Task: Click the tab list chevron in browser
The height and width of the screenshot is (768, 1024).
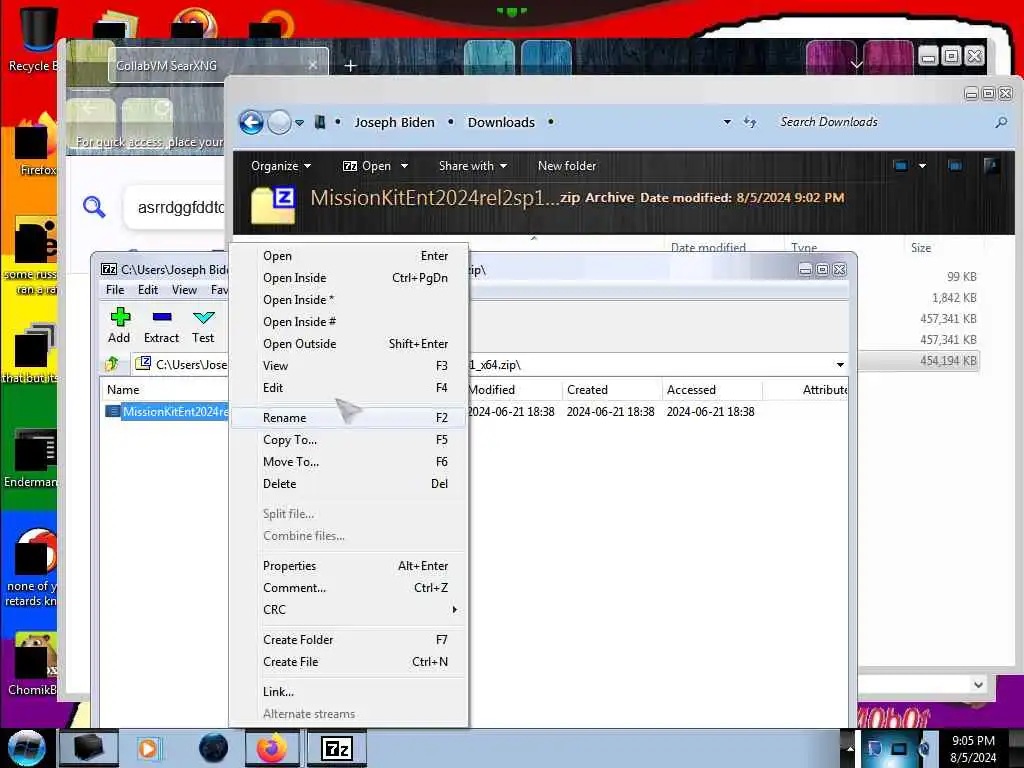Action: point(857,65)
